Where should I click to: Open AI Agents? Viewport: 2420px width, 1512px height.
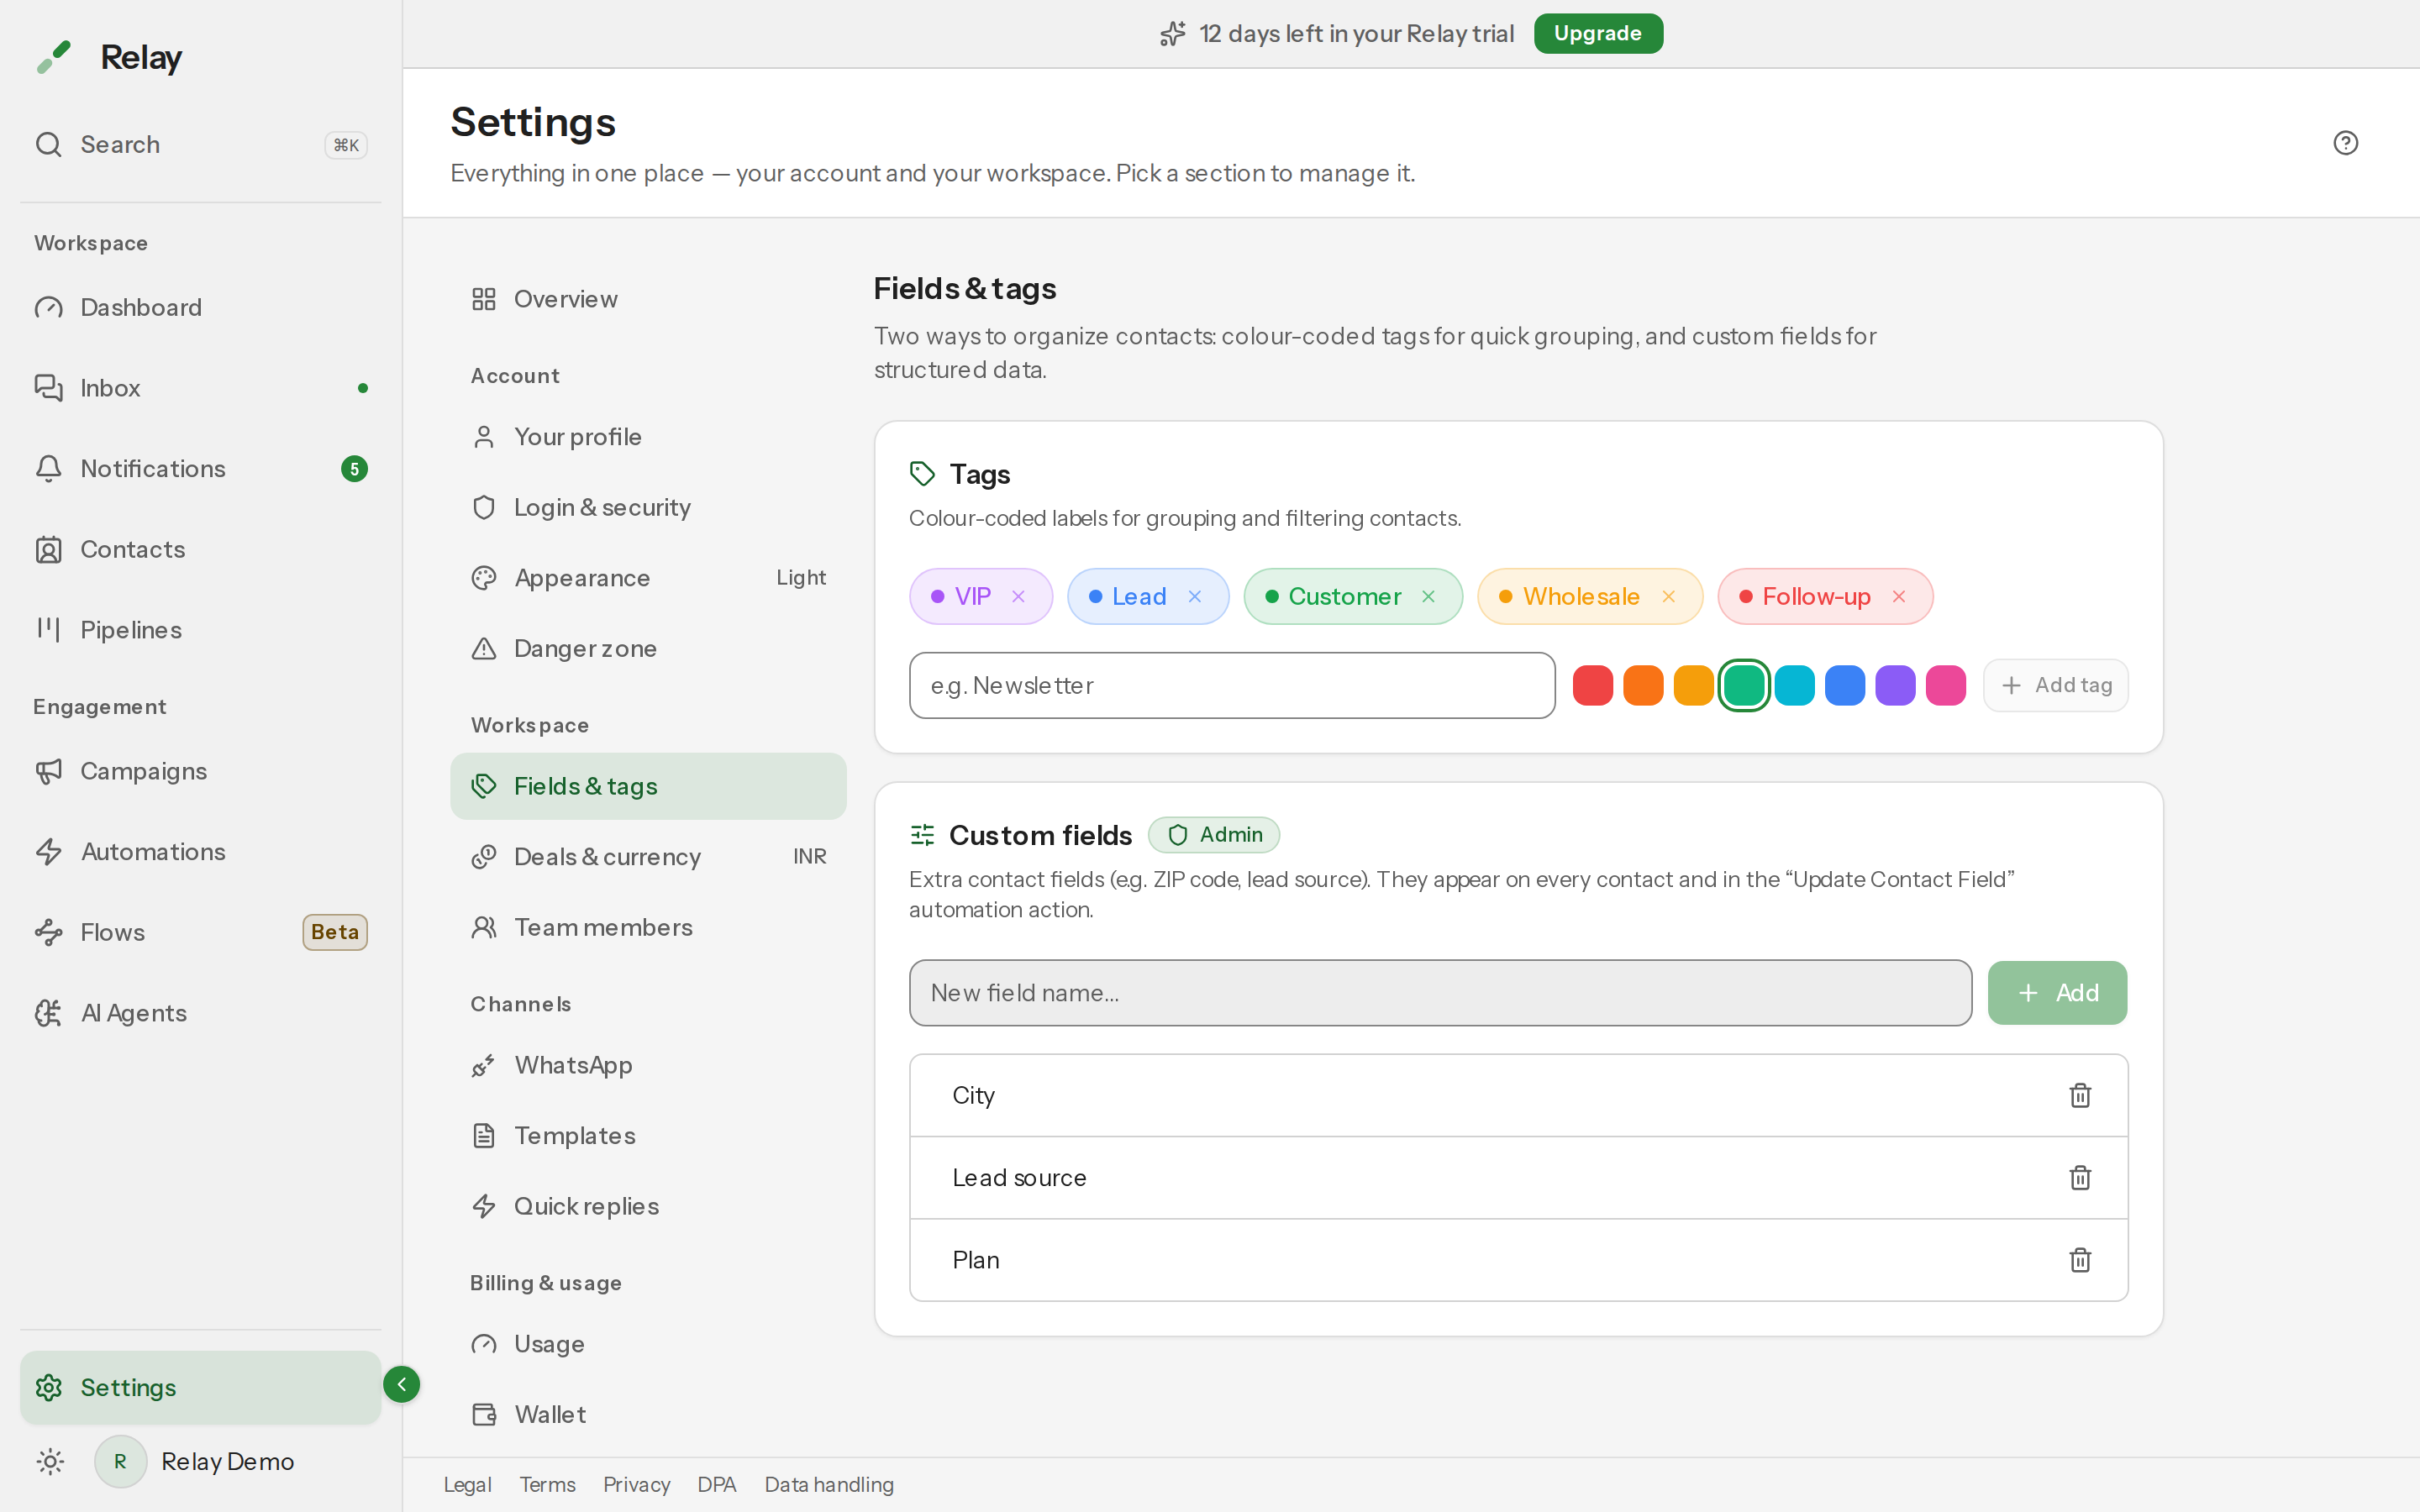pyautogui.click(x=200, y=1013)
